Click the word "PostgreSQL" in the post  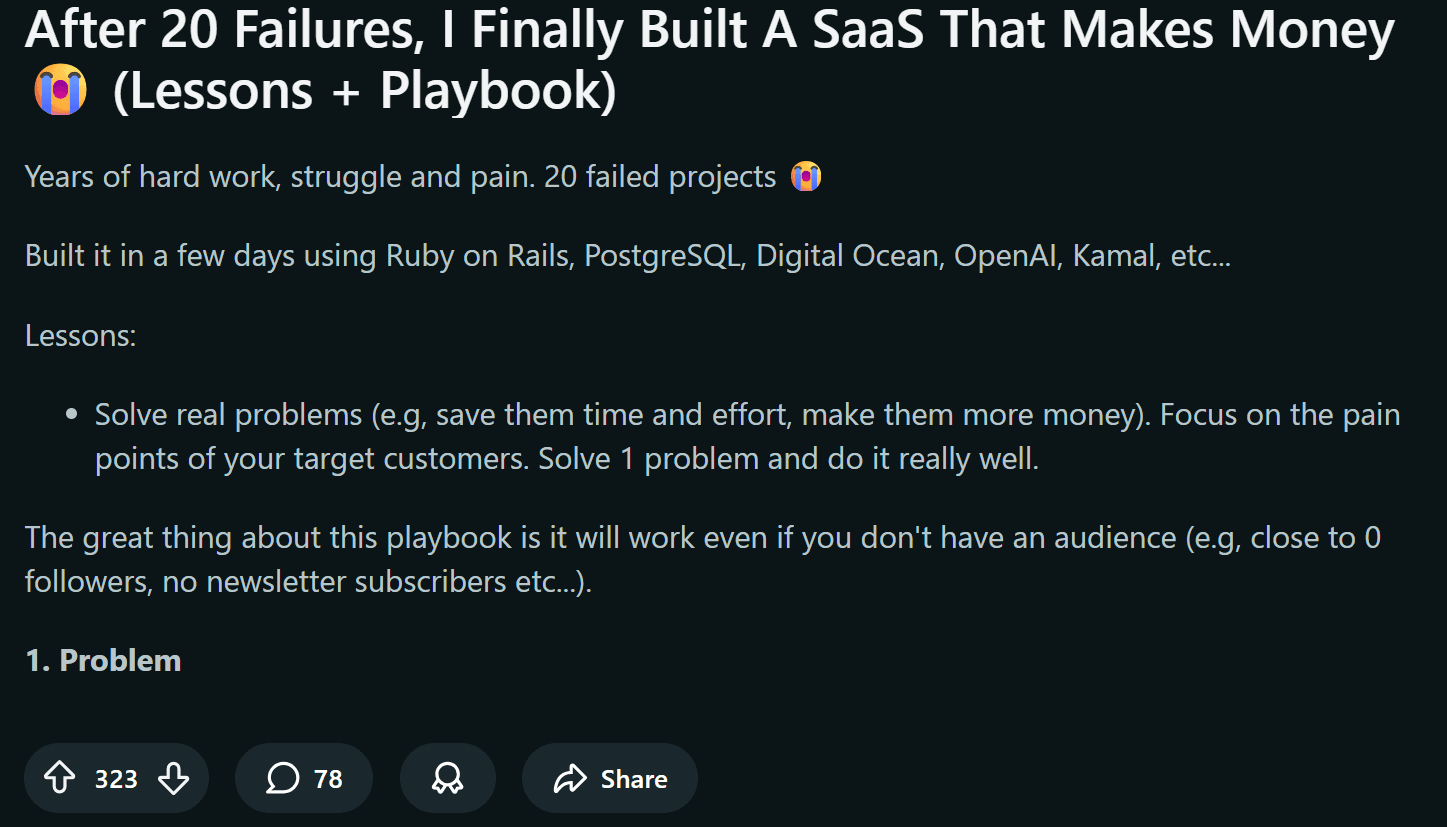tap(664, 256)
